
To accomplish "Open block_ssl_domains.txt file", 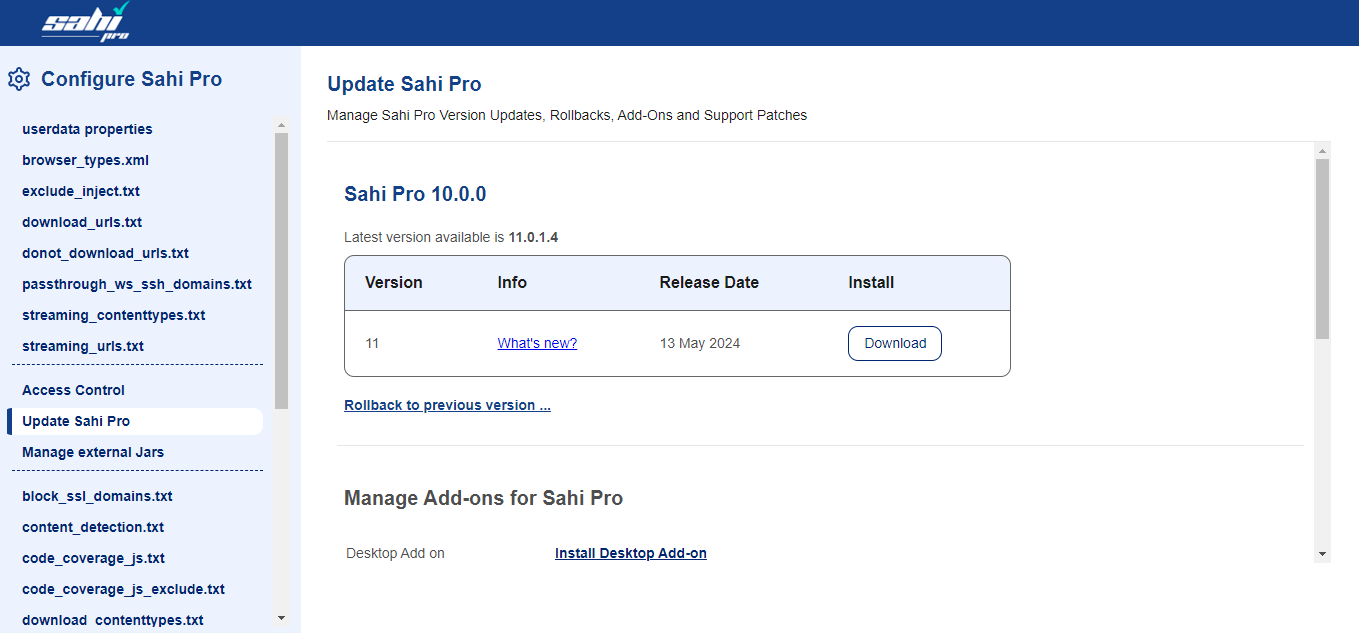I will tap(97, 496).
